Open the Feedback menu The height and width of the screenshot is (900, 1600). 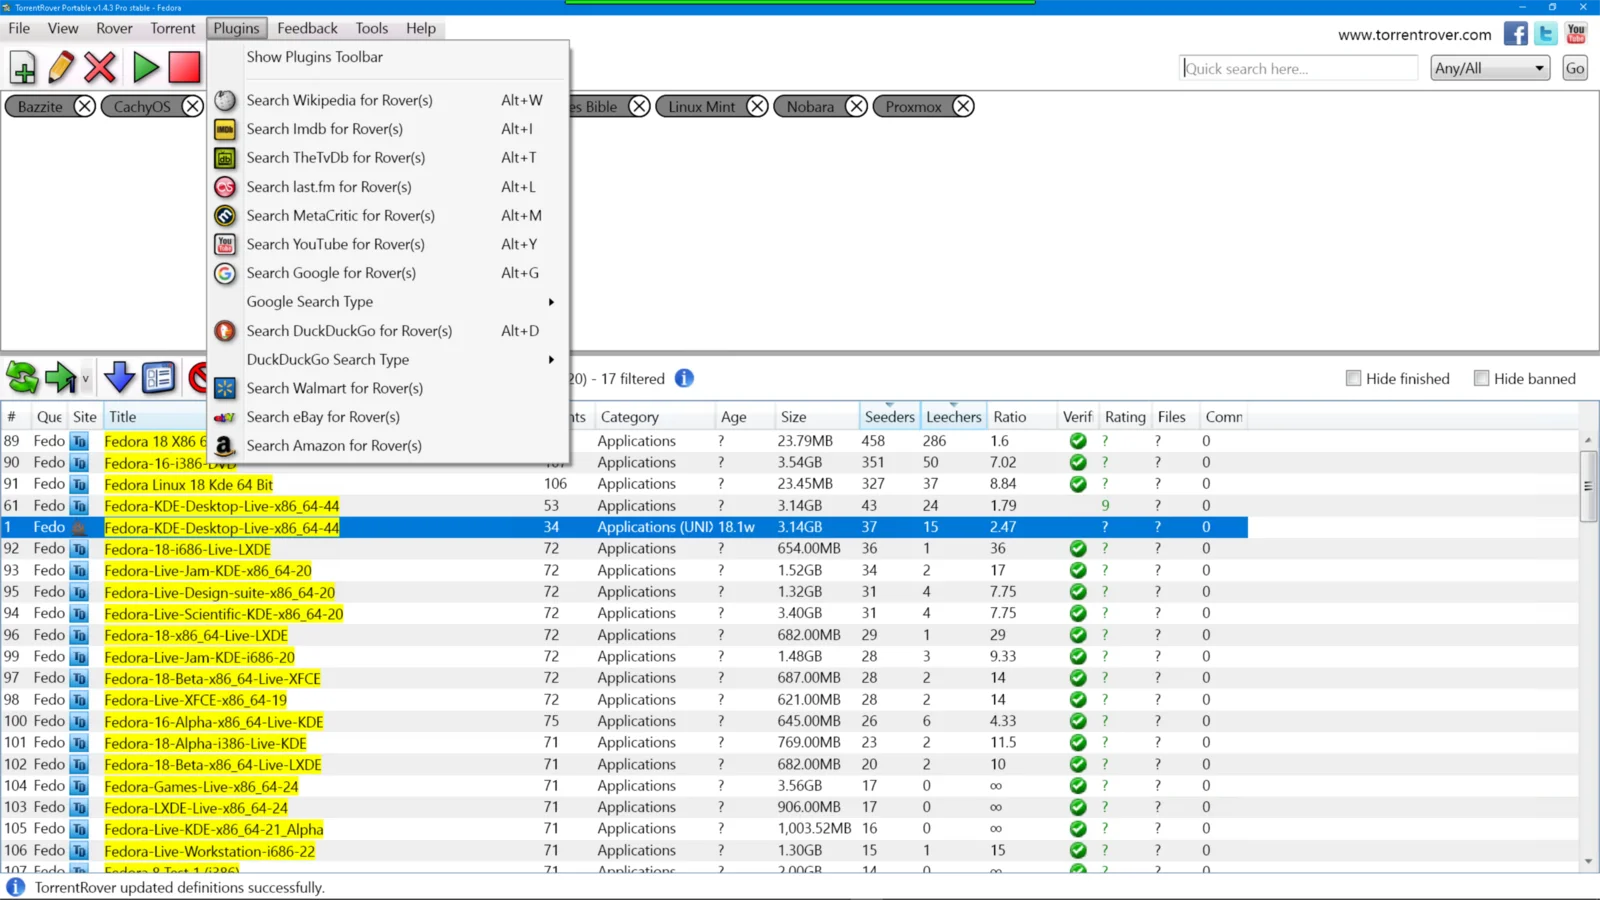(307, 28)
